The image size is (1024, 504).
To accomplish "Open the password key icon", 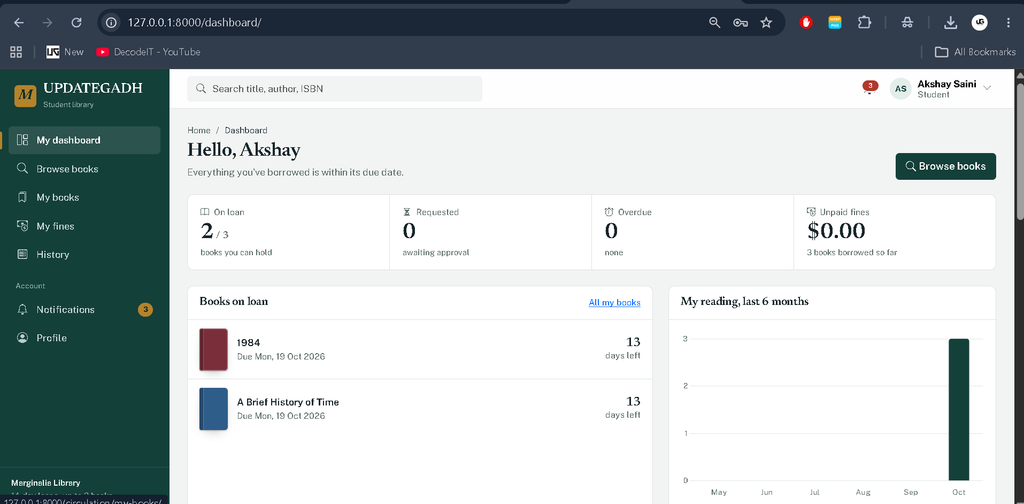I will click(x=740, y=23).
